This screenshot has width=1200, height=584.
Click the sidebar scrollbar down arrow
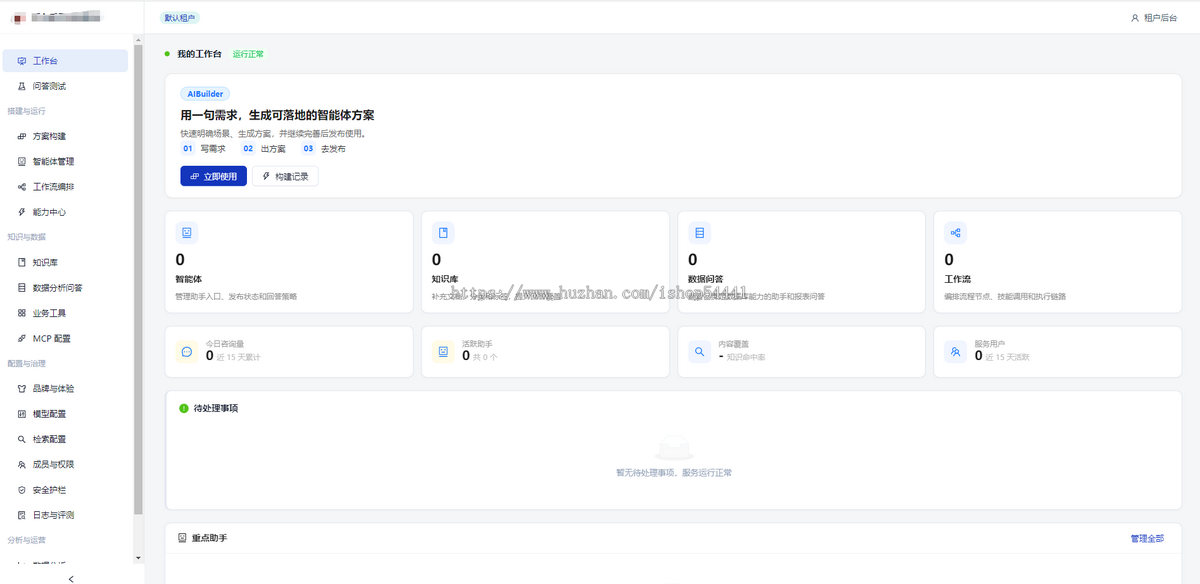138,557
